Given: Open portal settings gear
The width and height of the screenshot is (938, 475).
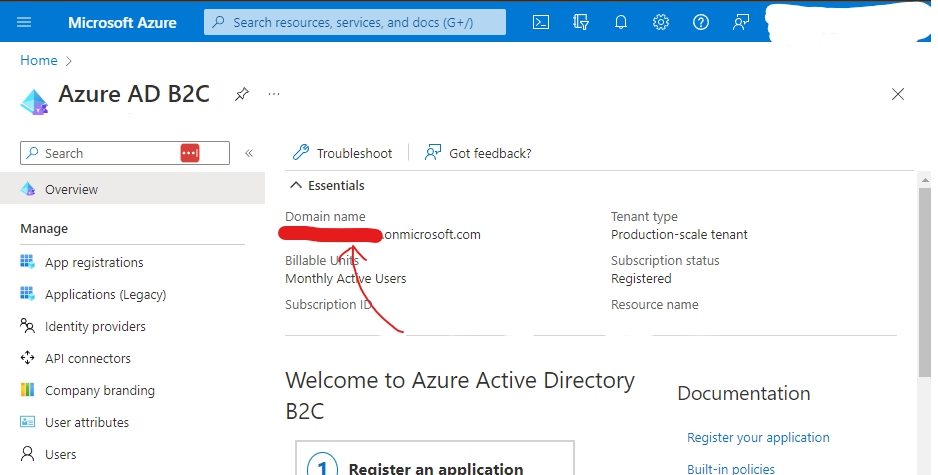Looking at the screenshot, I should pyautogui.click(x=661, y=22).
